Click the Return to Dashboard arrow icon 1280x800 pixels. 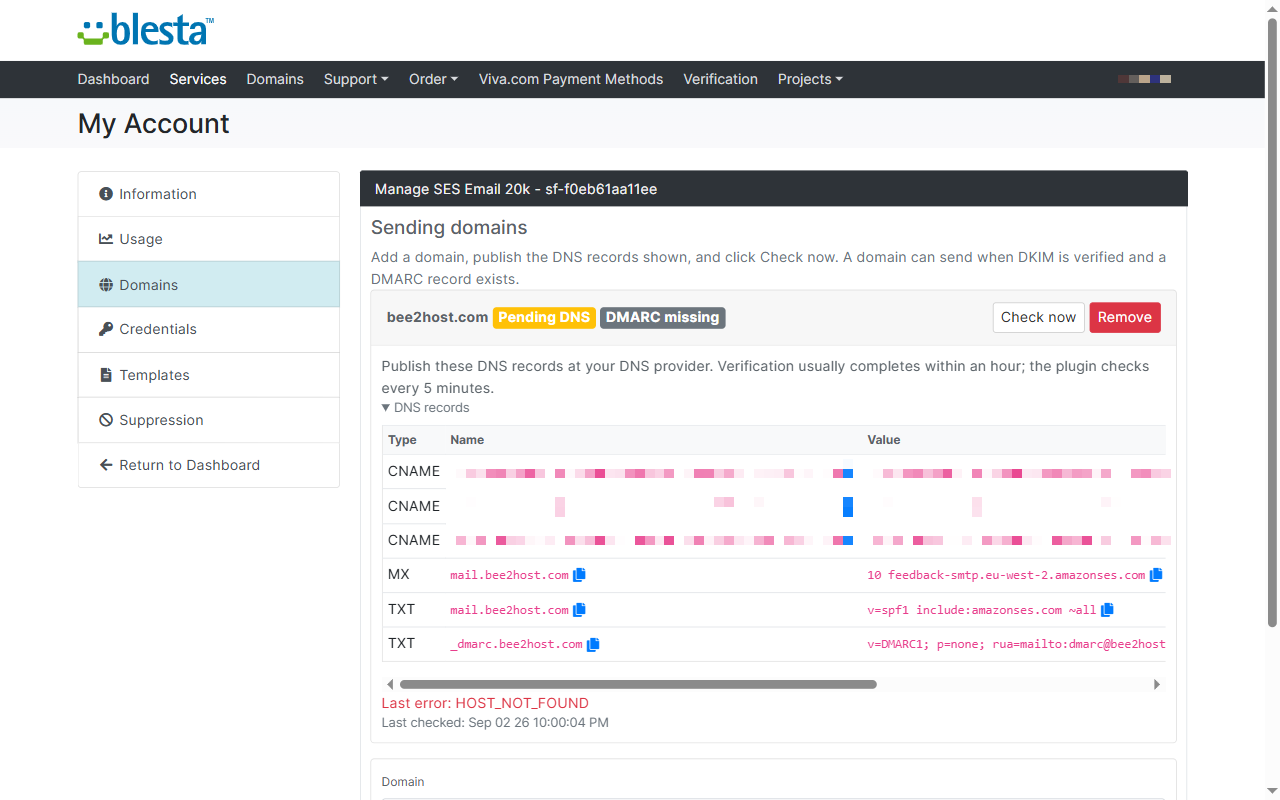coord(106,465)
